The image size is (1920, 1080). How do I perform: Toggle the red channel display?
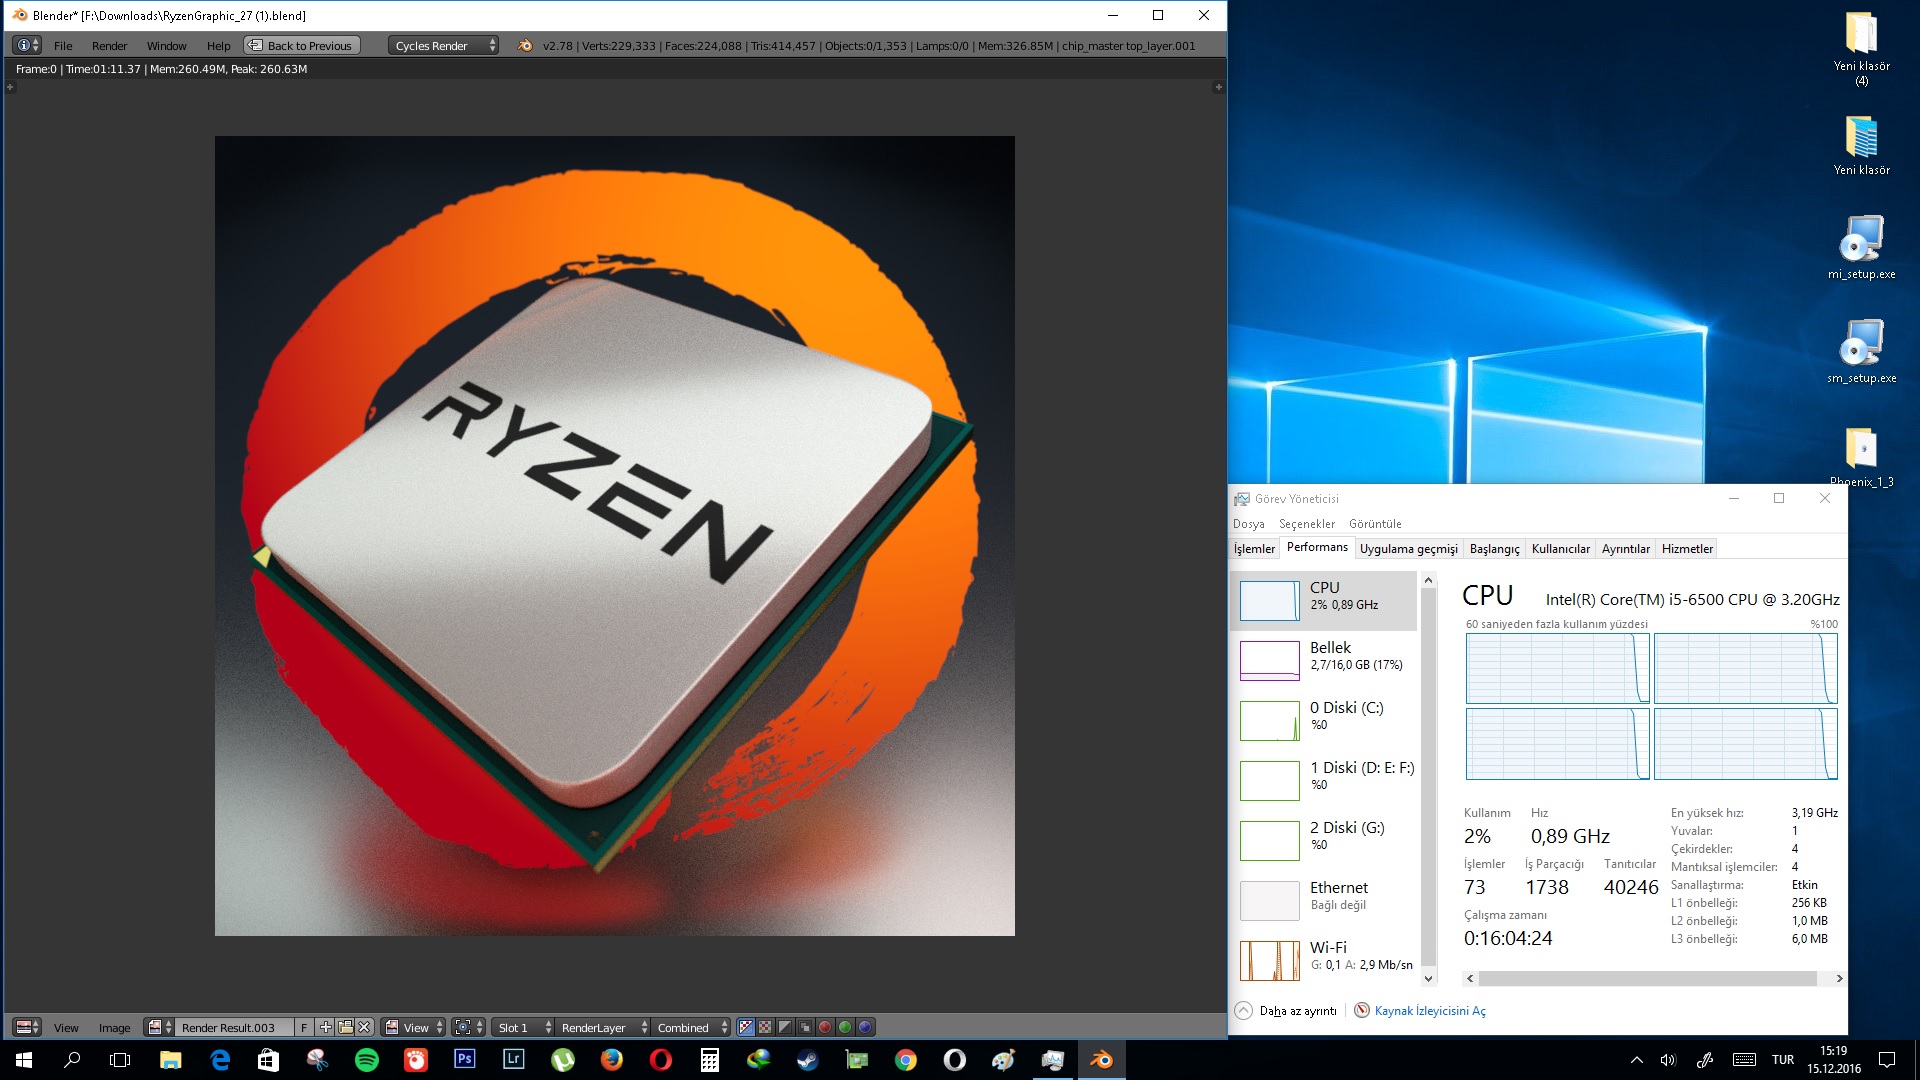(825, 1027)
